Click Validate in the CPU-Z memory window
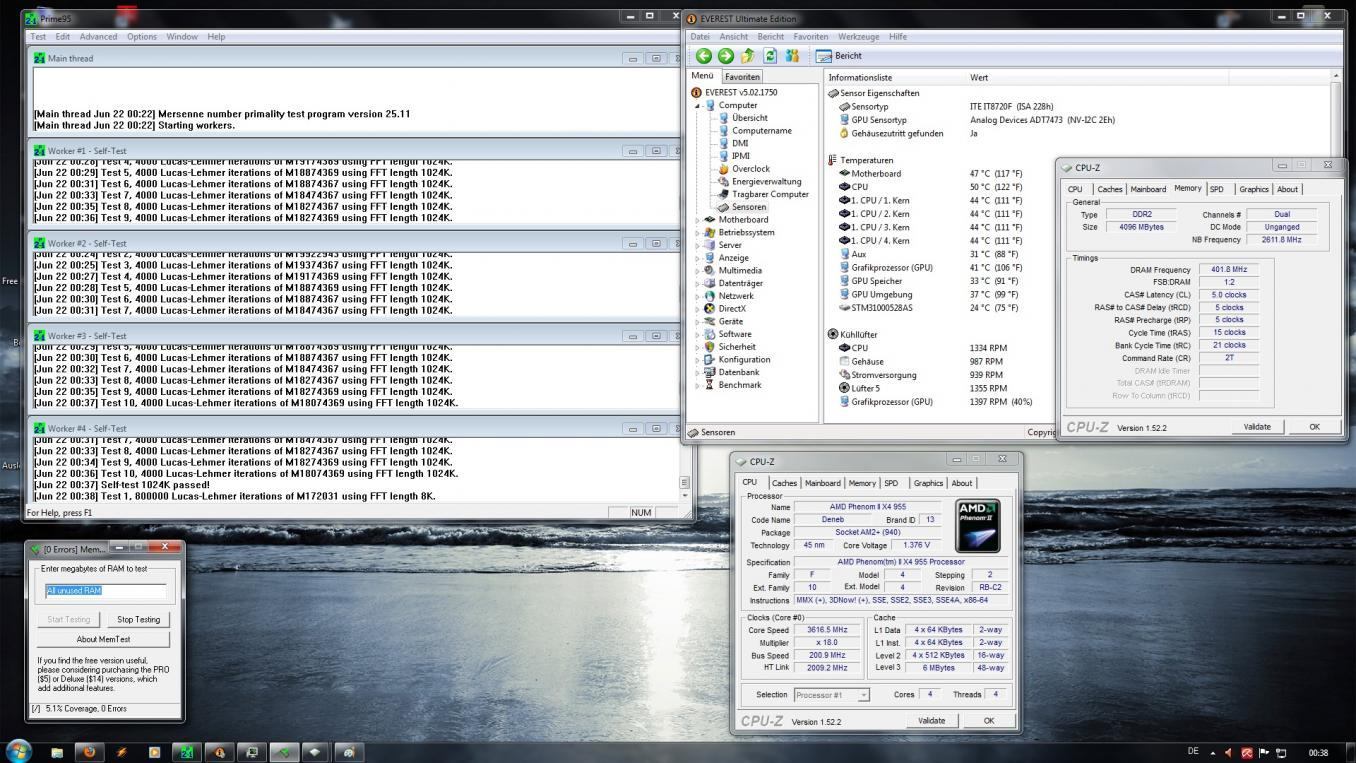1356x763 pixels. [1257, 427]
